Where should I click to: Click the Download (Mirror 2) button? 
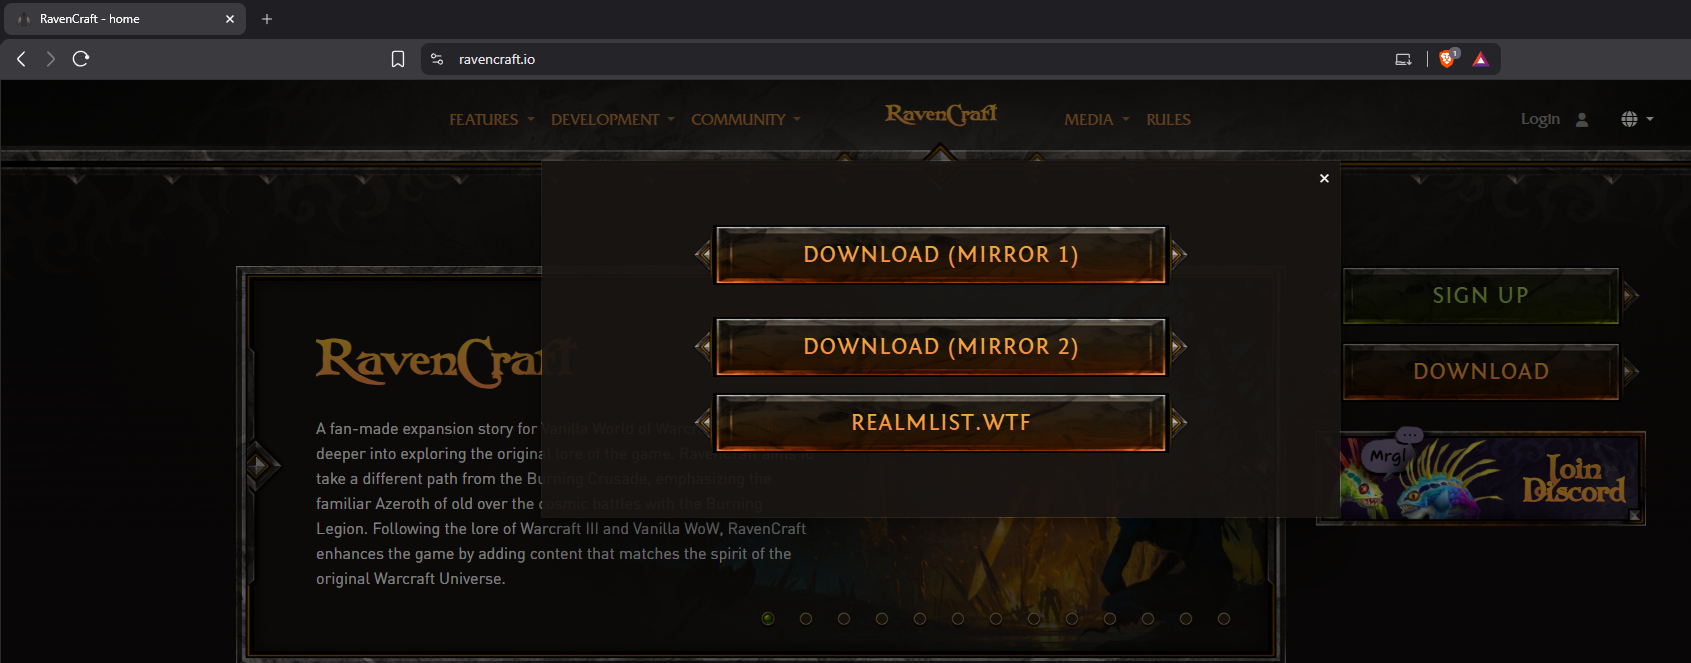tap(941, 347)
